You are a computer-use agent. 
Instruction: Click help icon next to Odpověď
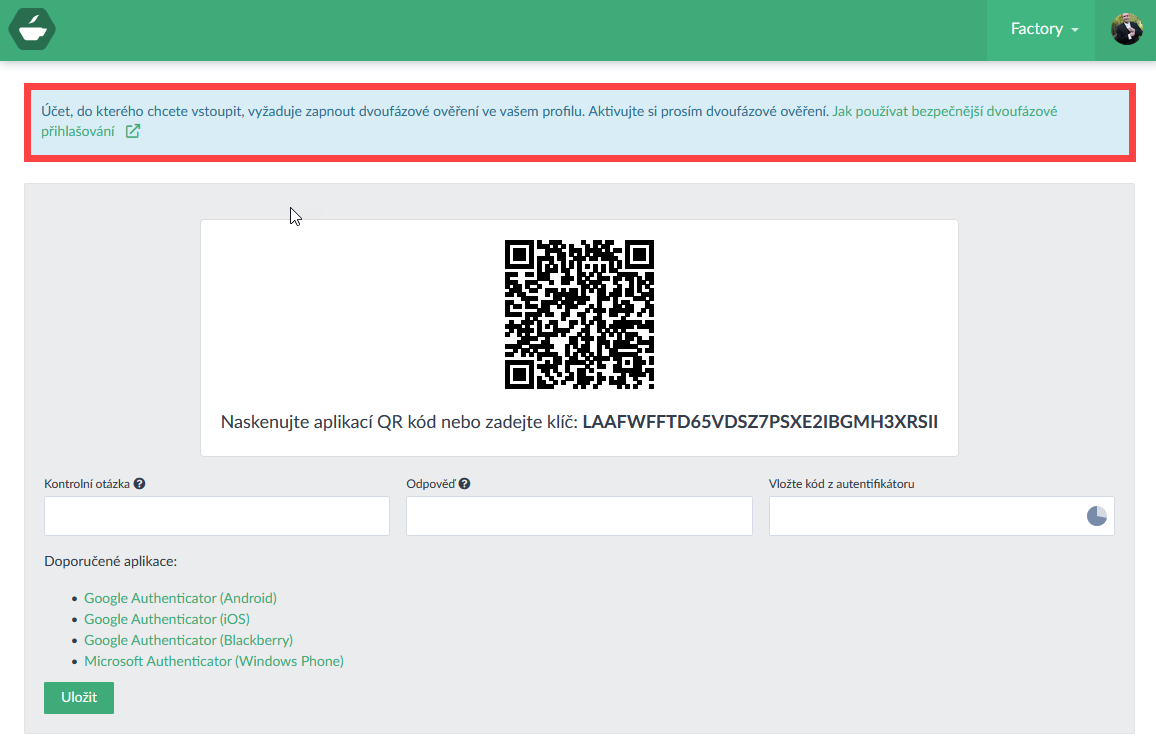pos(464,484)
